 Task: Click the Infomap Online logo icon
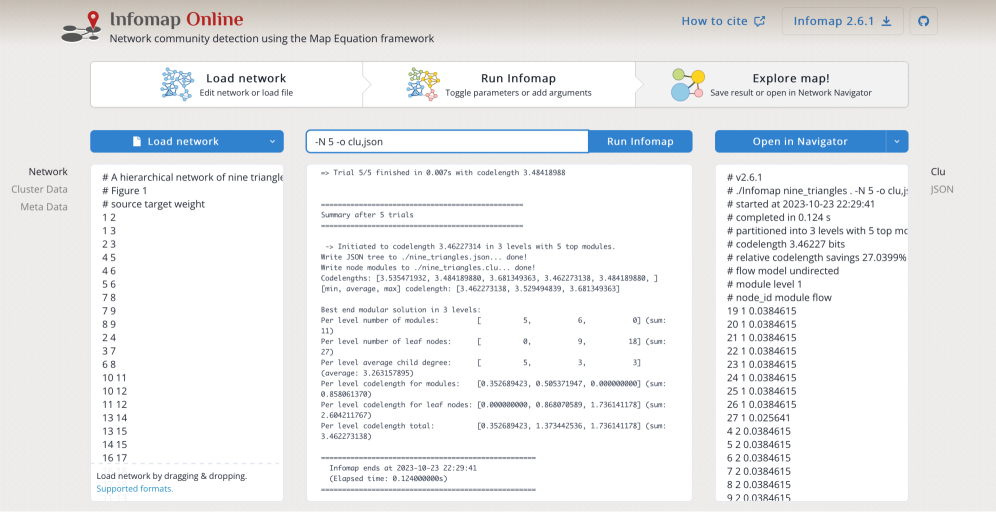(80, 26)
